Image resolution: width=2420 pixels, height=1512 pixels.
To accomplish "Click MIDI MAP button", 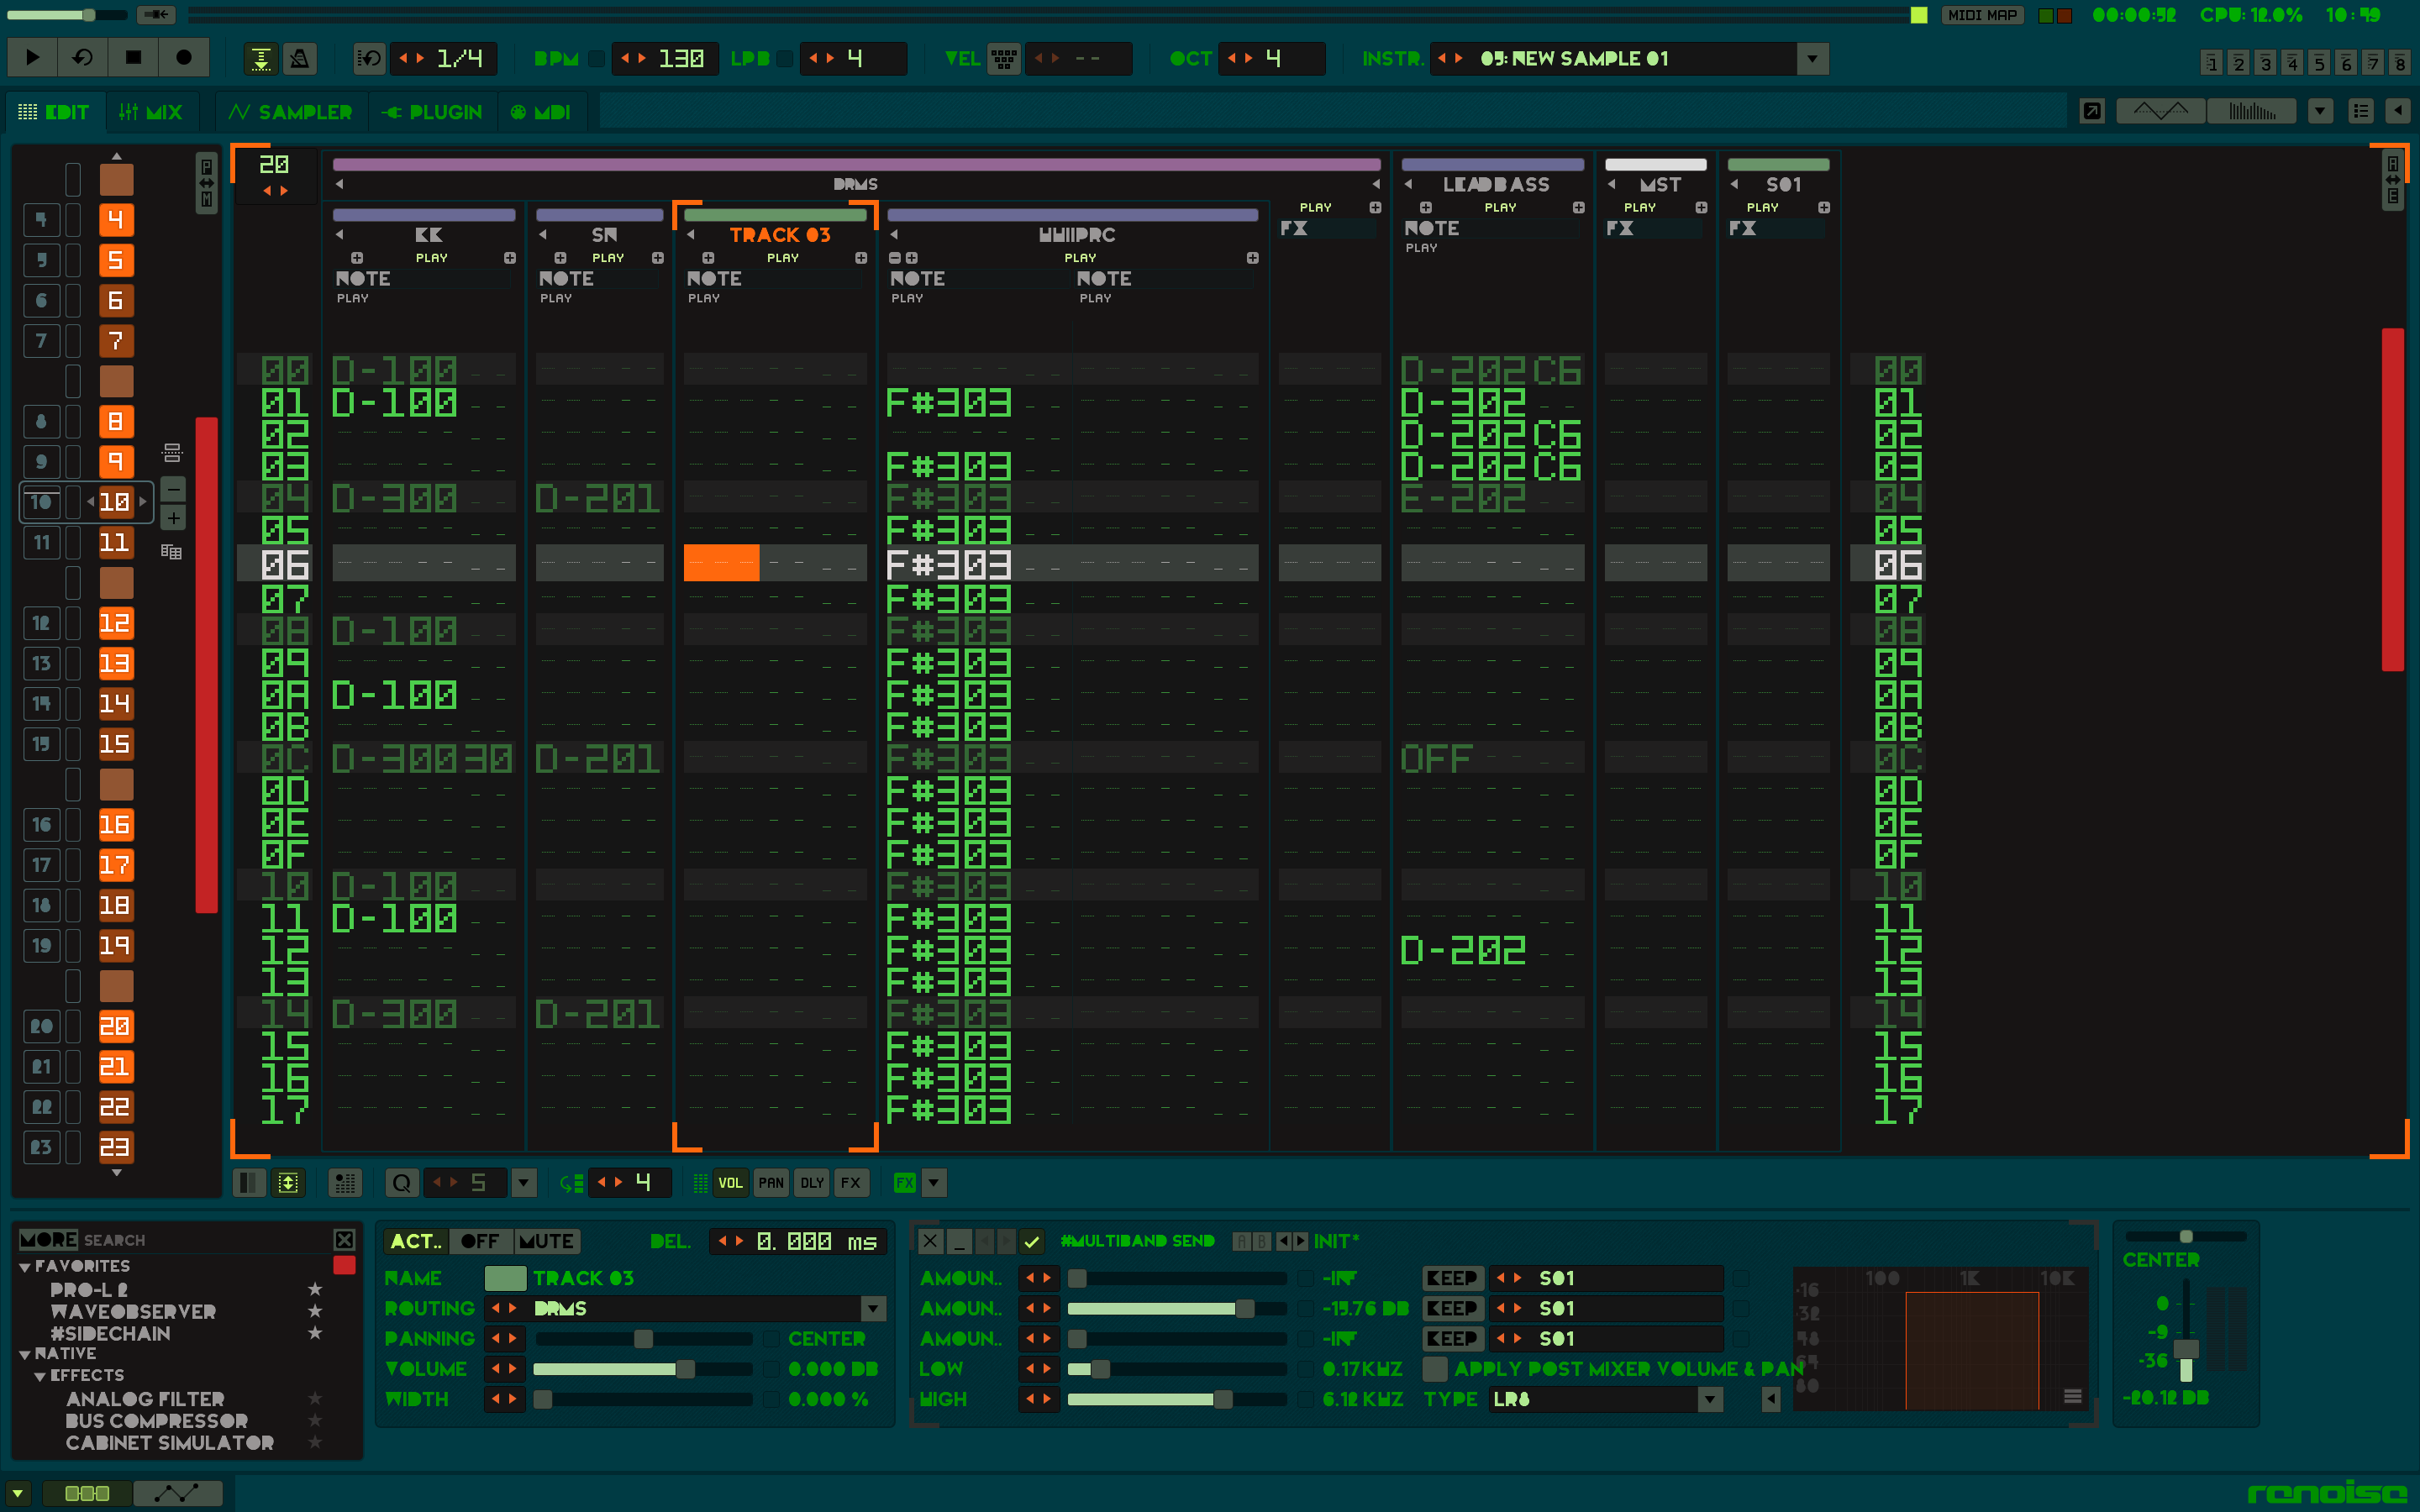I will tap(1982, 15).
